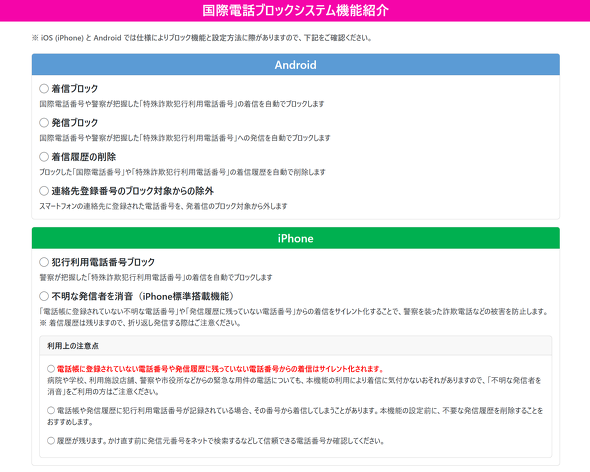Image resolution: width=590 pixels, height=472 pixels.
Task: Click the note starting ※ iOS (iPhone) と Android
Action: pyautogui.click(x=202, y=38)
